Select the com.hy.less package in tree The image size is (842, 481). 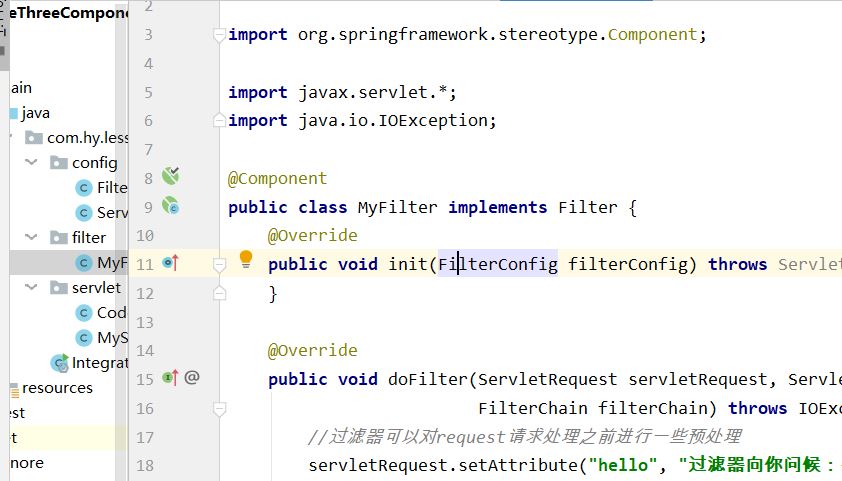pos(88,138)
